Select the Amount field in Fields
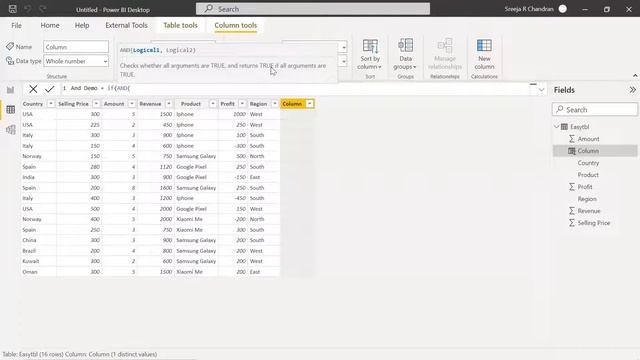Screen dimensions: 640x360 pos(588,139)
